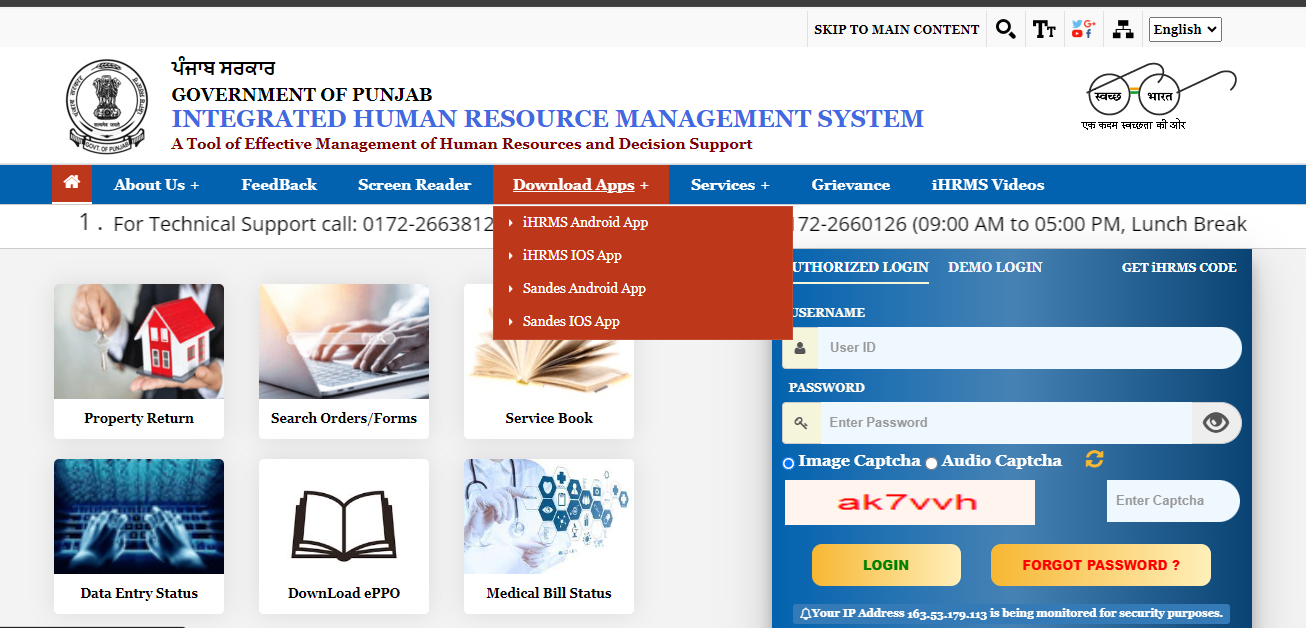Click the ak7vvh captcha image
The height and width of the screenshot is (628, 1306).
[910, 502]
